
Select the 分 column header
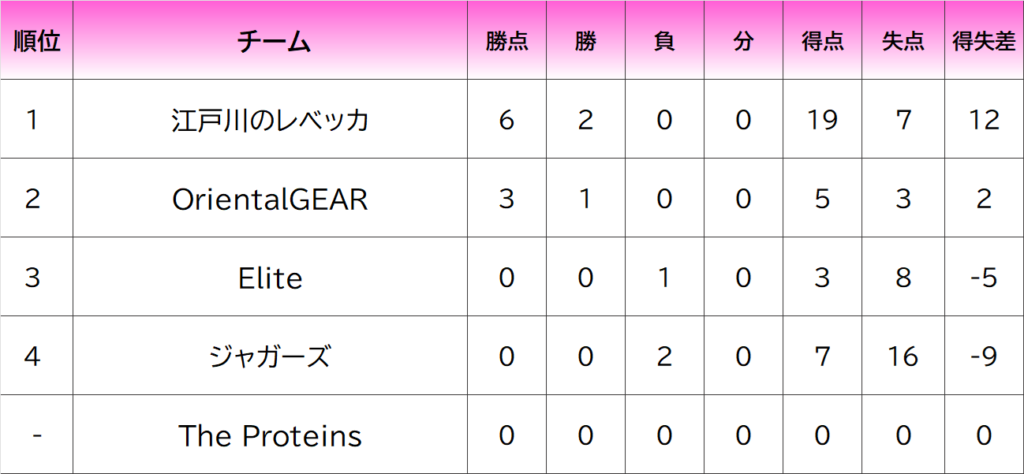(742, 42)
